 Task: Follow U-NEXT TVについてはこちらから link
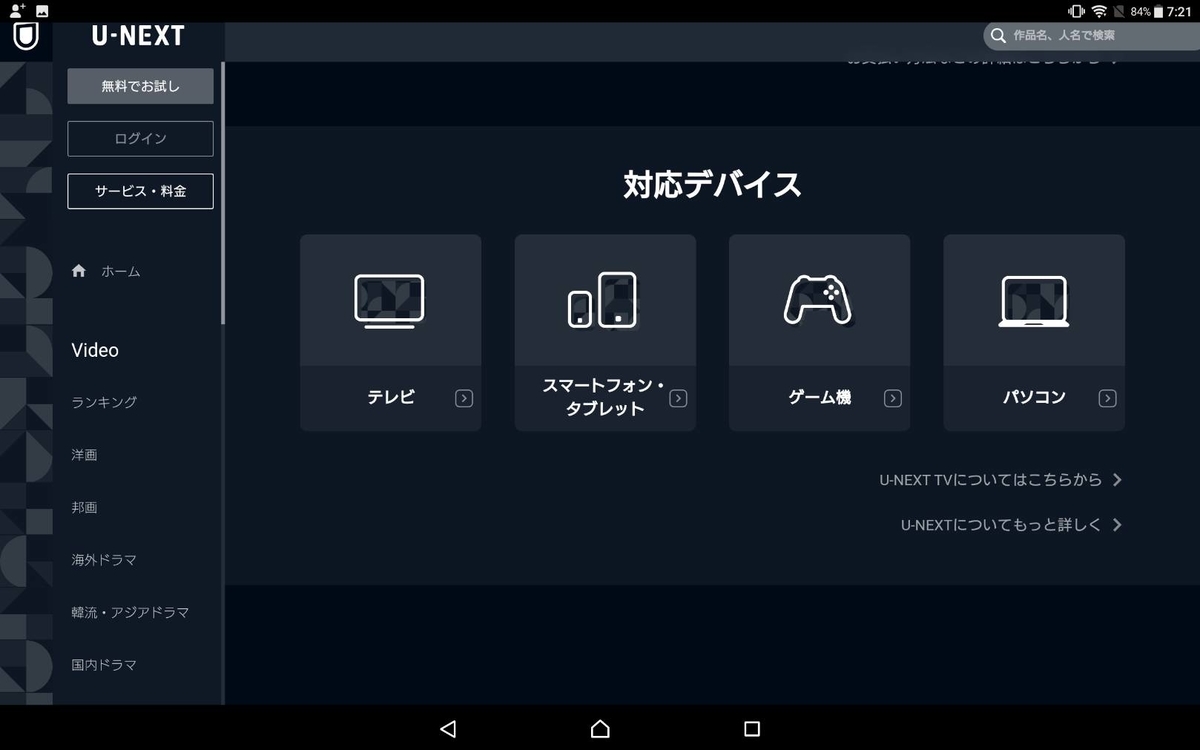click(x=990, y=480)
